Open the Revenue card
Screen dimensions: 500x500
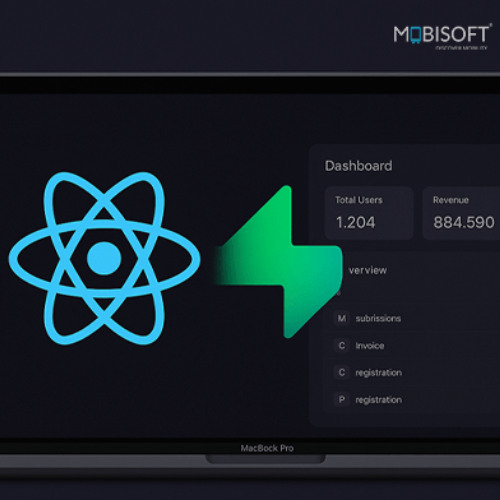tap(461, 213)
